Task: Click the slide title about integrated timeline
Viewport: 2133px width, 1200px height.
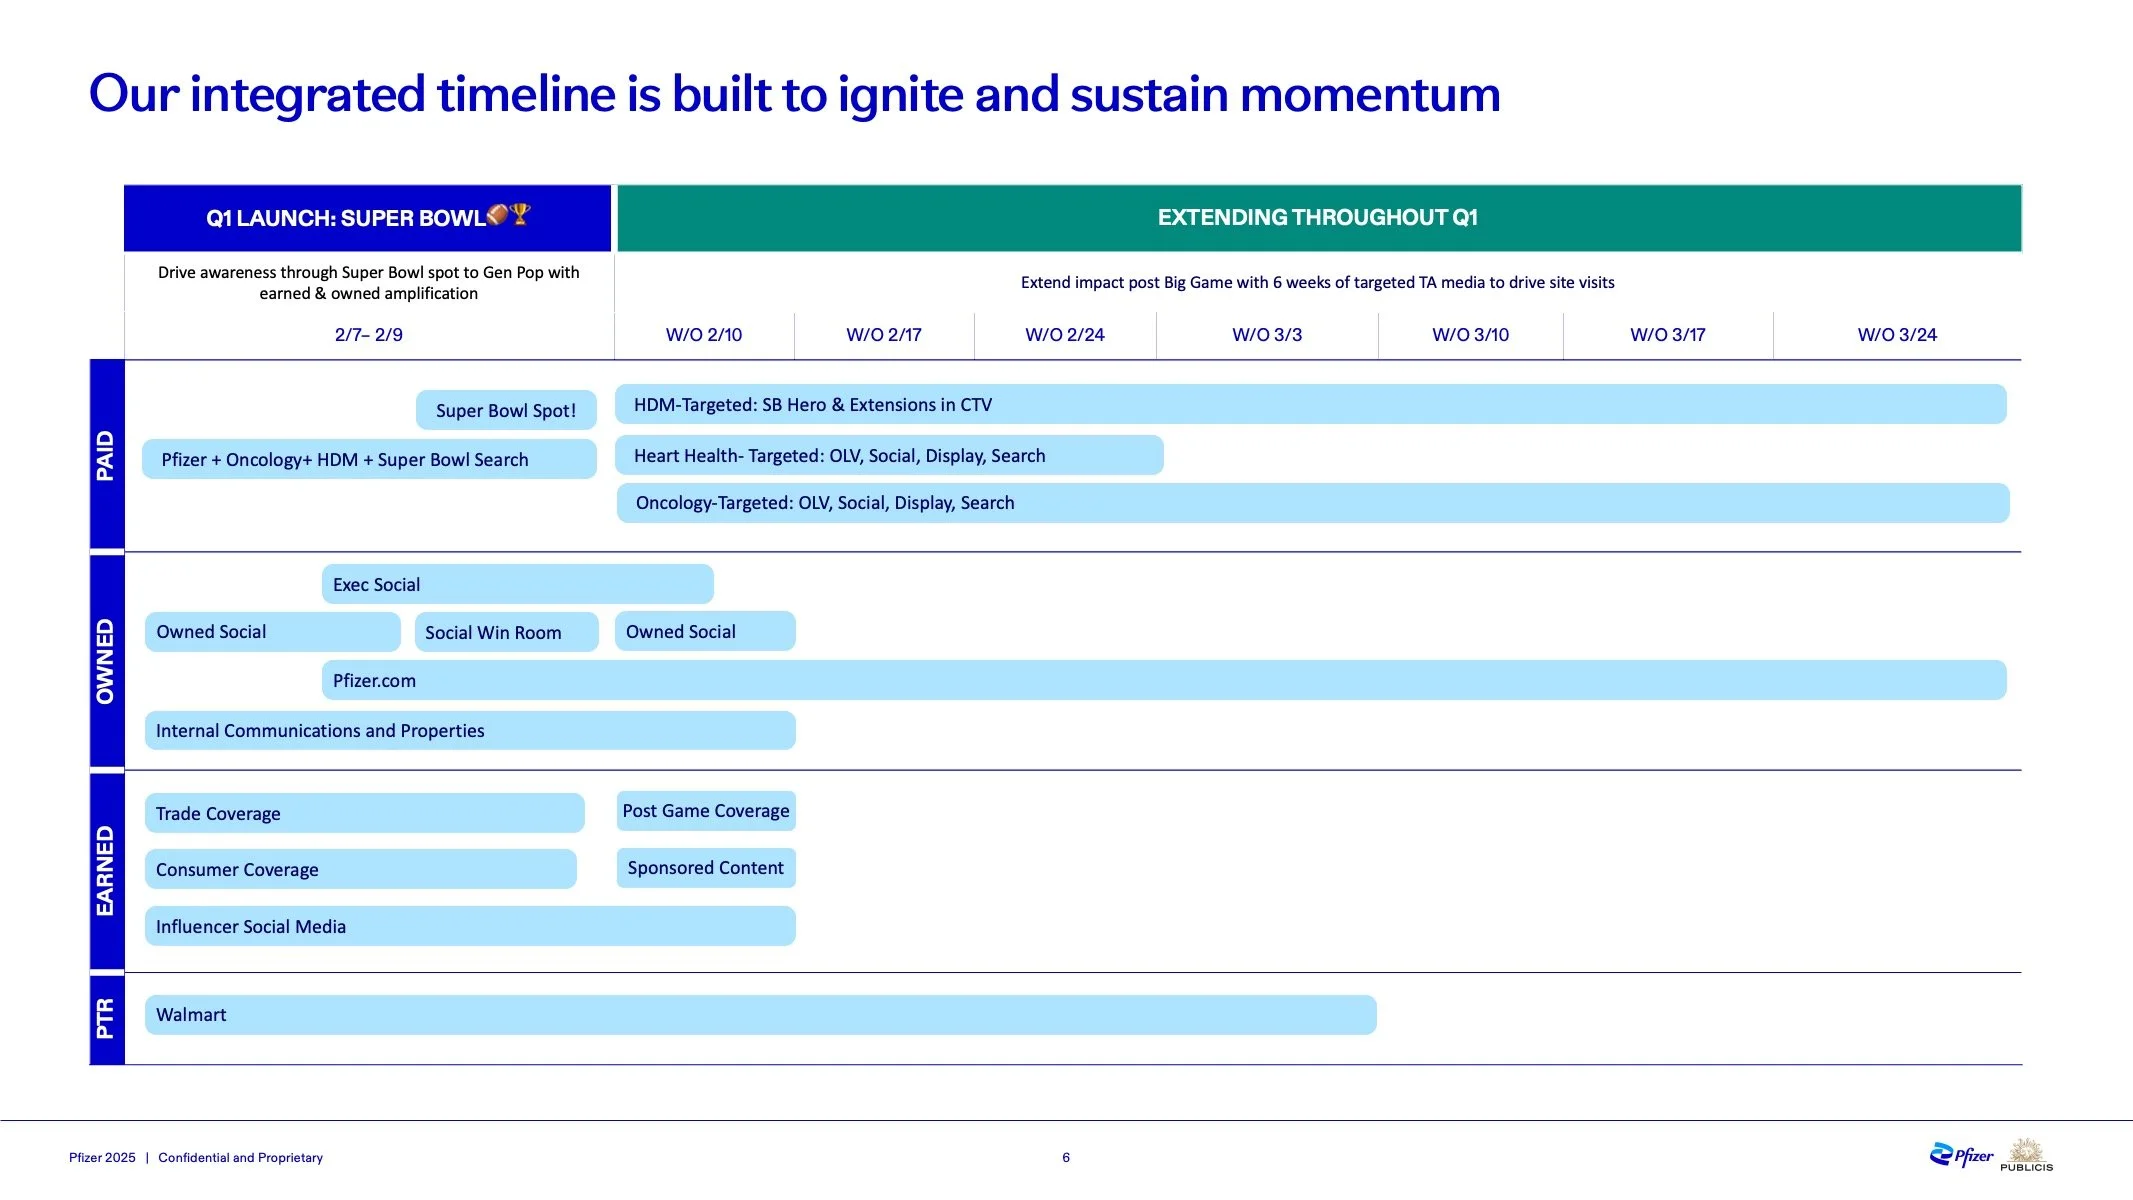Action: click(x=795, y=94)
